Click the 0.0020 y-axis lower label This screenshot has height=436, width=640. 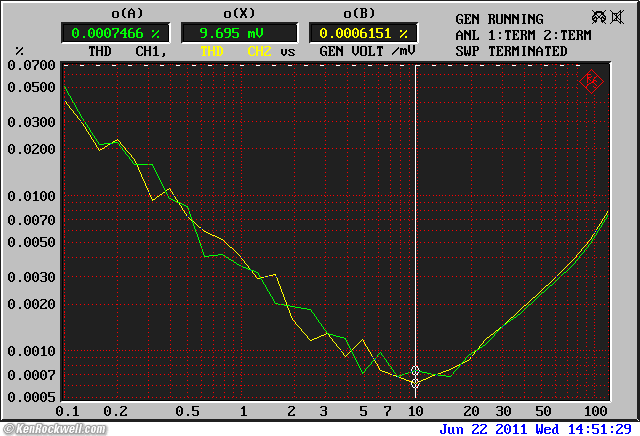[x=31, y=304]
